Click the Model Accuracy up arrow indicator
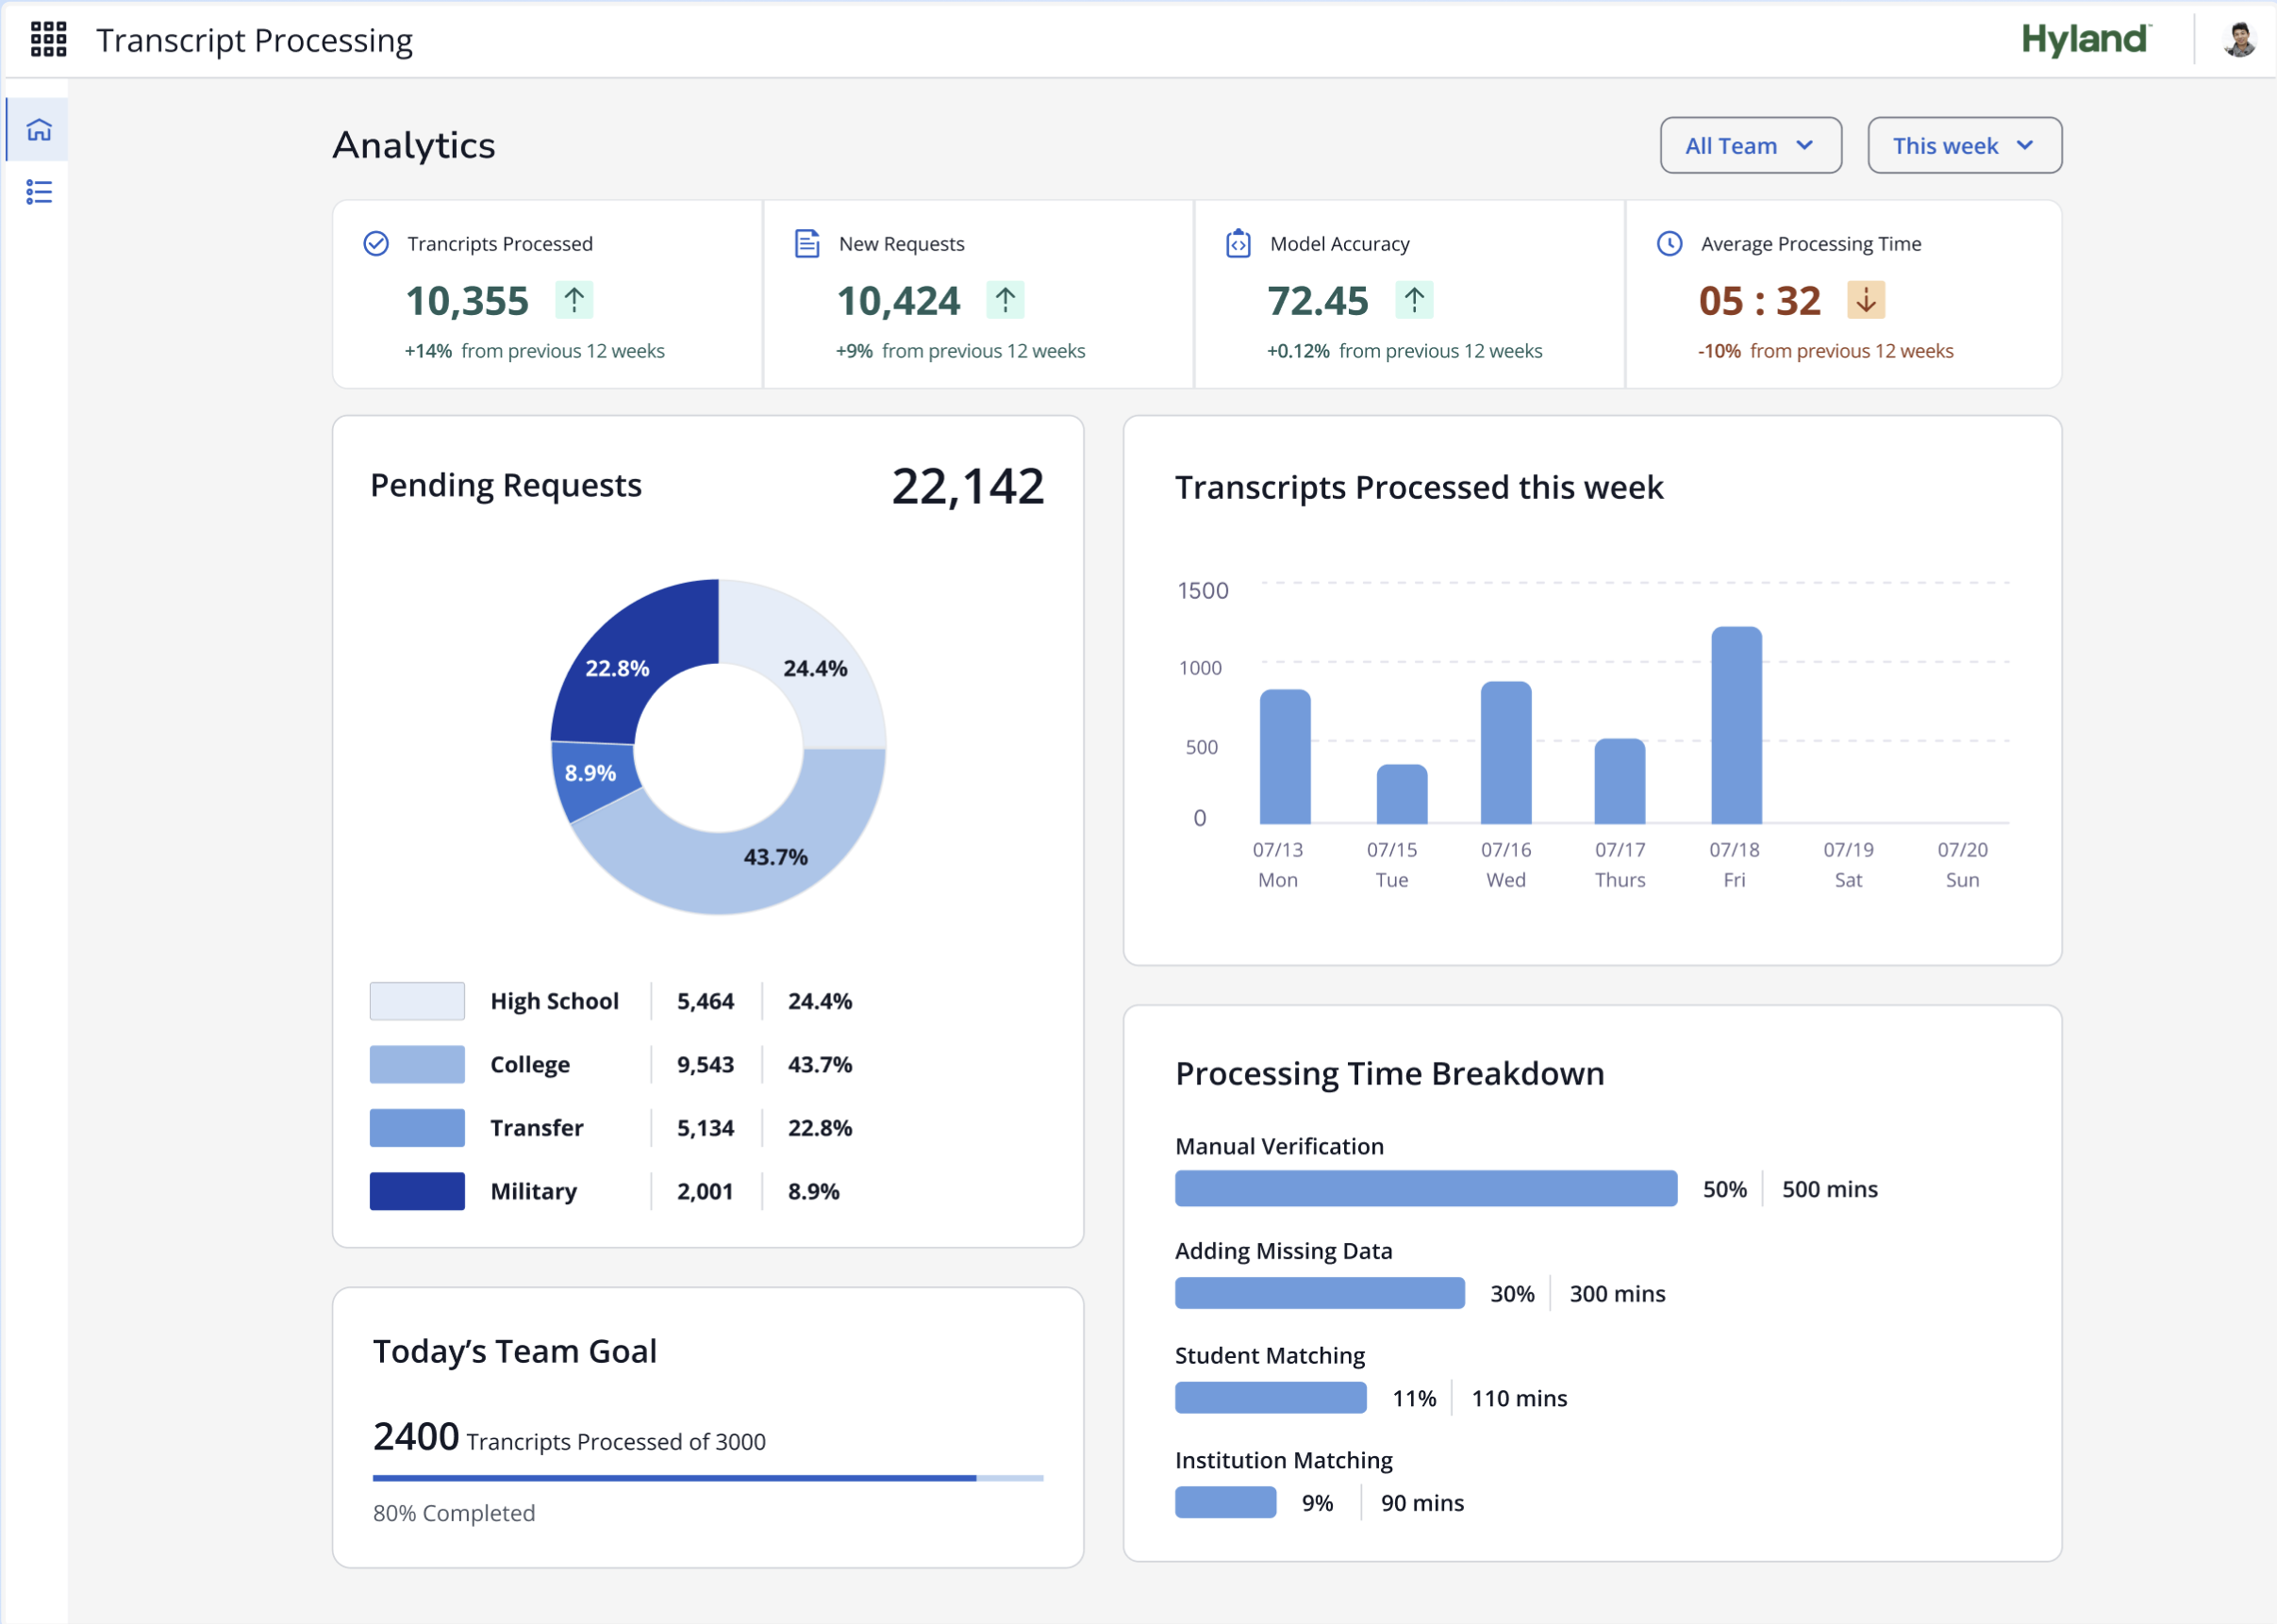This screenshot has width=2277, height=1624. (1413, 300)
